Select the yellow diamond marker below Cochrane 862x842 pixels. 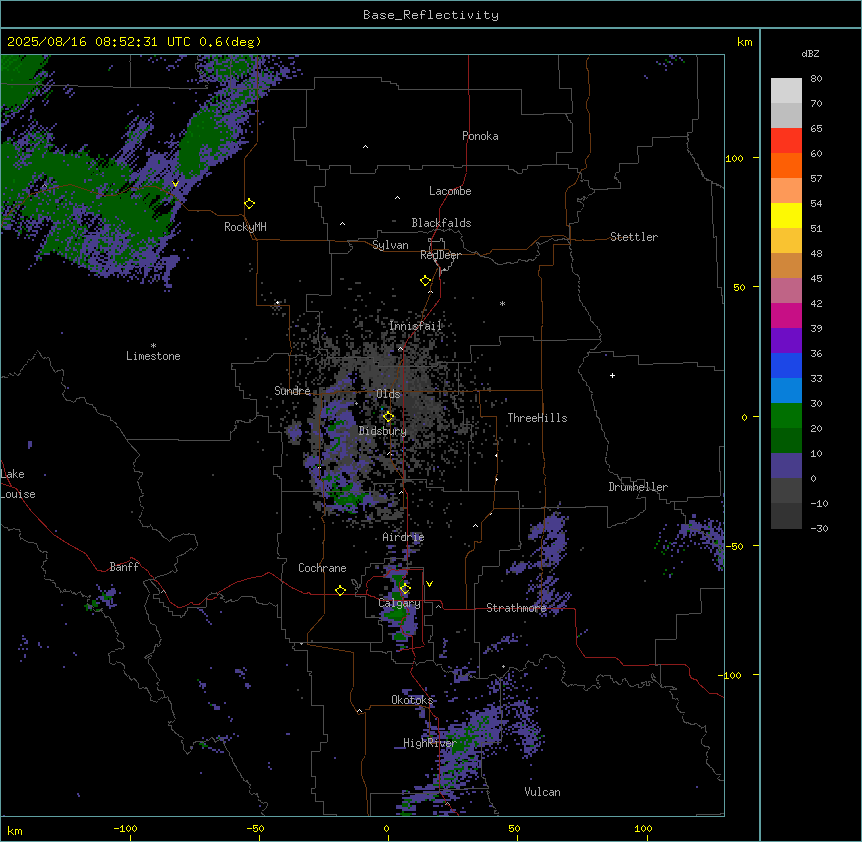pyautogui.click(x=340, y=590)
